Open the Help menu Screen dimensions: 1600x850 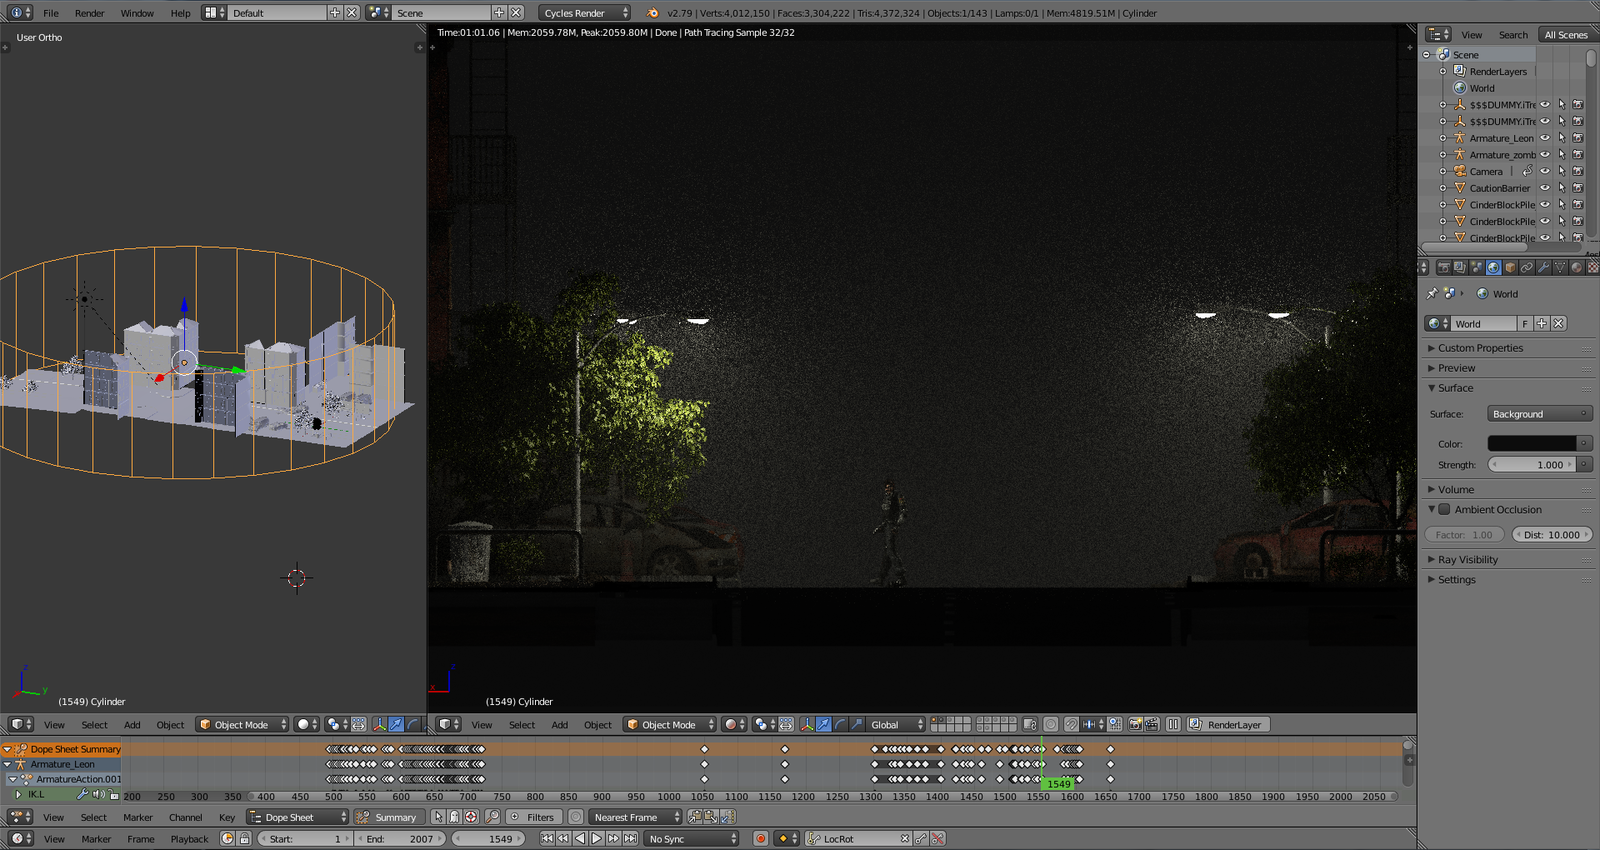180,13
